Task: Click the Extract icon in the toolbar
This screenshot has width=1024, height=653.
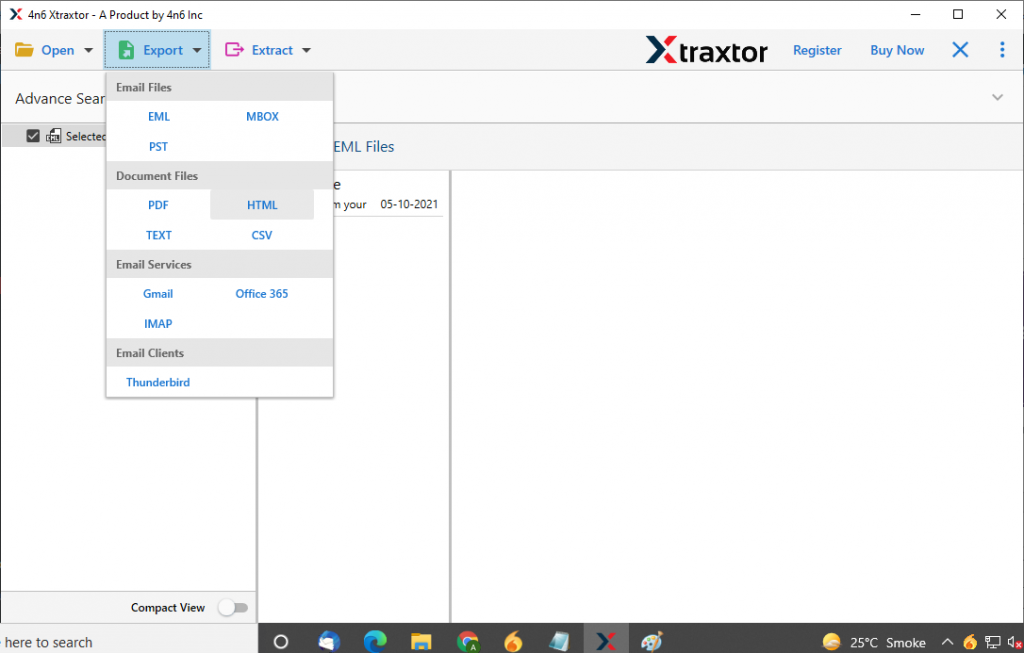Action: click(x=232, y=49)
